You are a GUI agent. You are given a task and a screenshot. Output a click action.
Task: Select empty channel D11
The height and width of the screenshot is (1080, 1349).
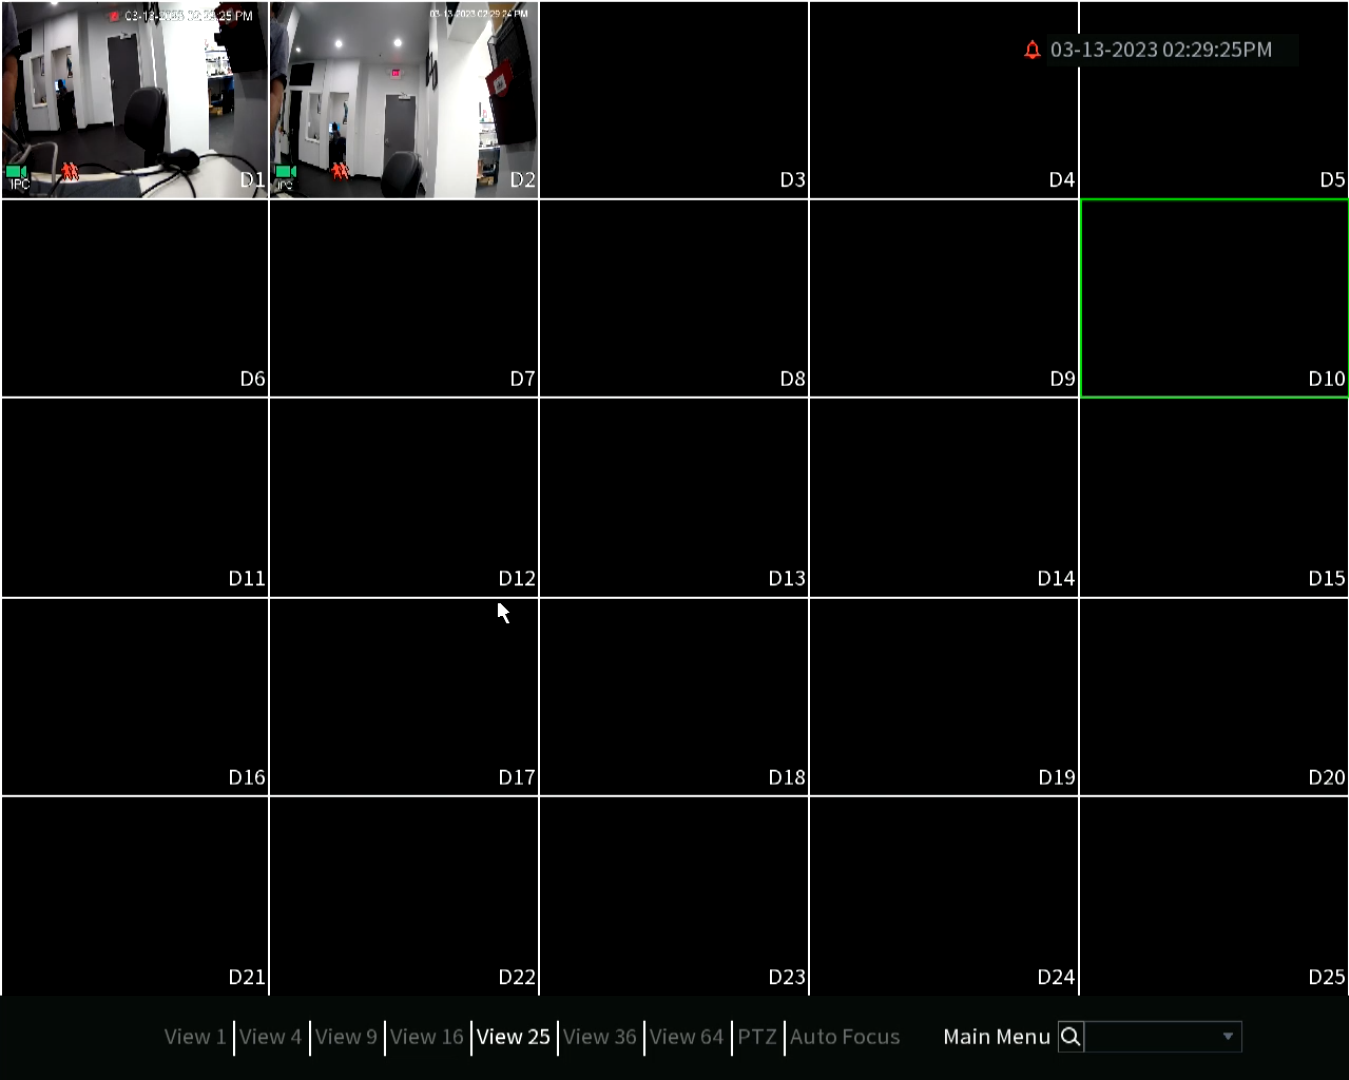point(135,498)
